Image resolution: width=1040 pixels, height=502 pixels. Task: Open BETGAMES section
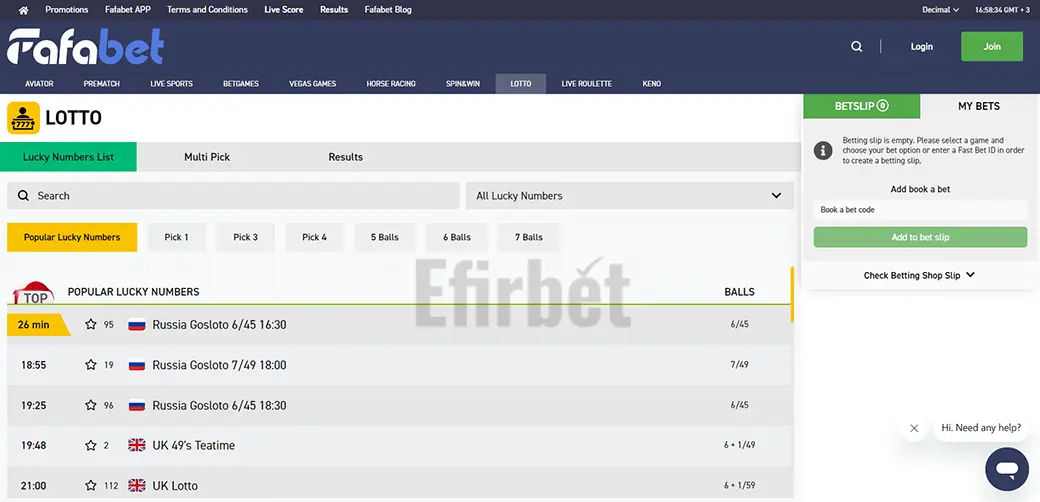[241, 84]
